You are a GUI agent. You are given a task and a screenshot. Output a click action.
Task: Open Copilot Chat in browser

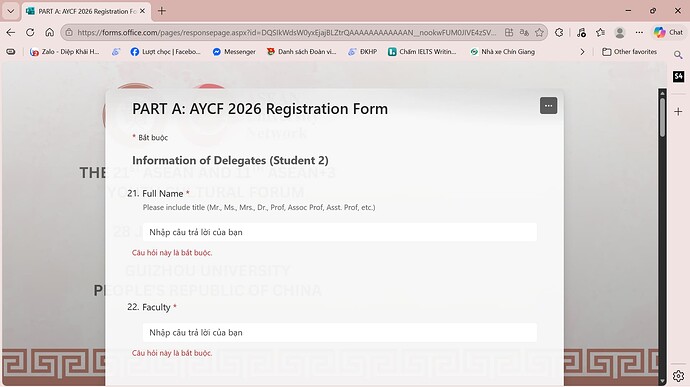coord(668,32)
